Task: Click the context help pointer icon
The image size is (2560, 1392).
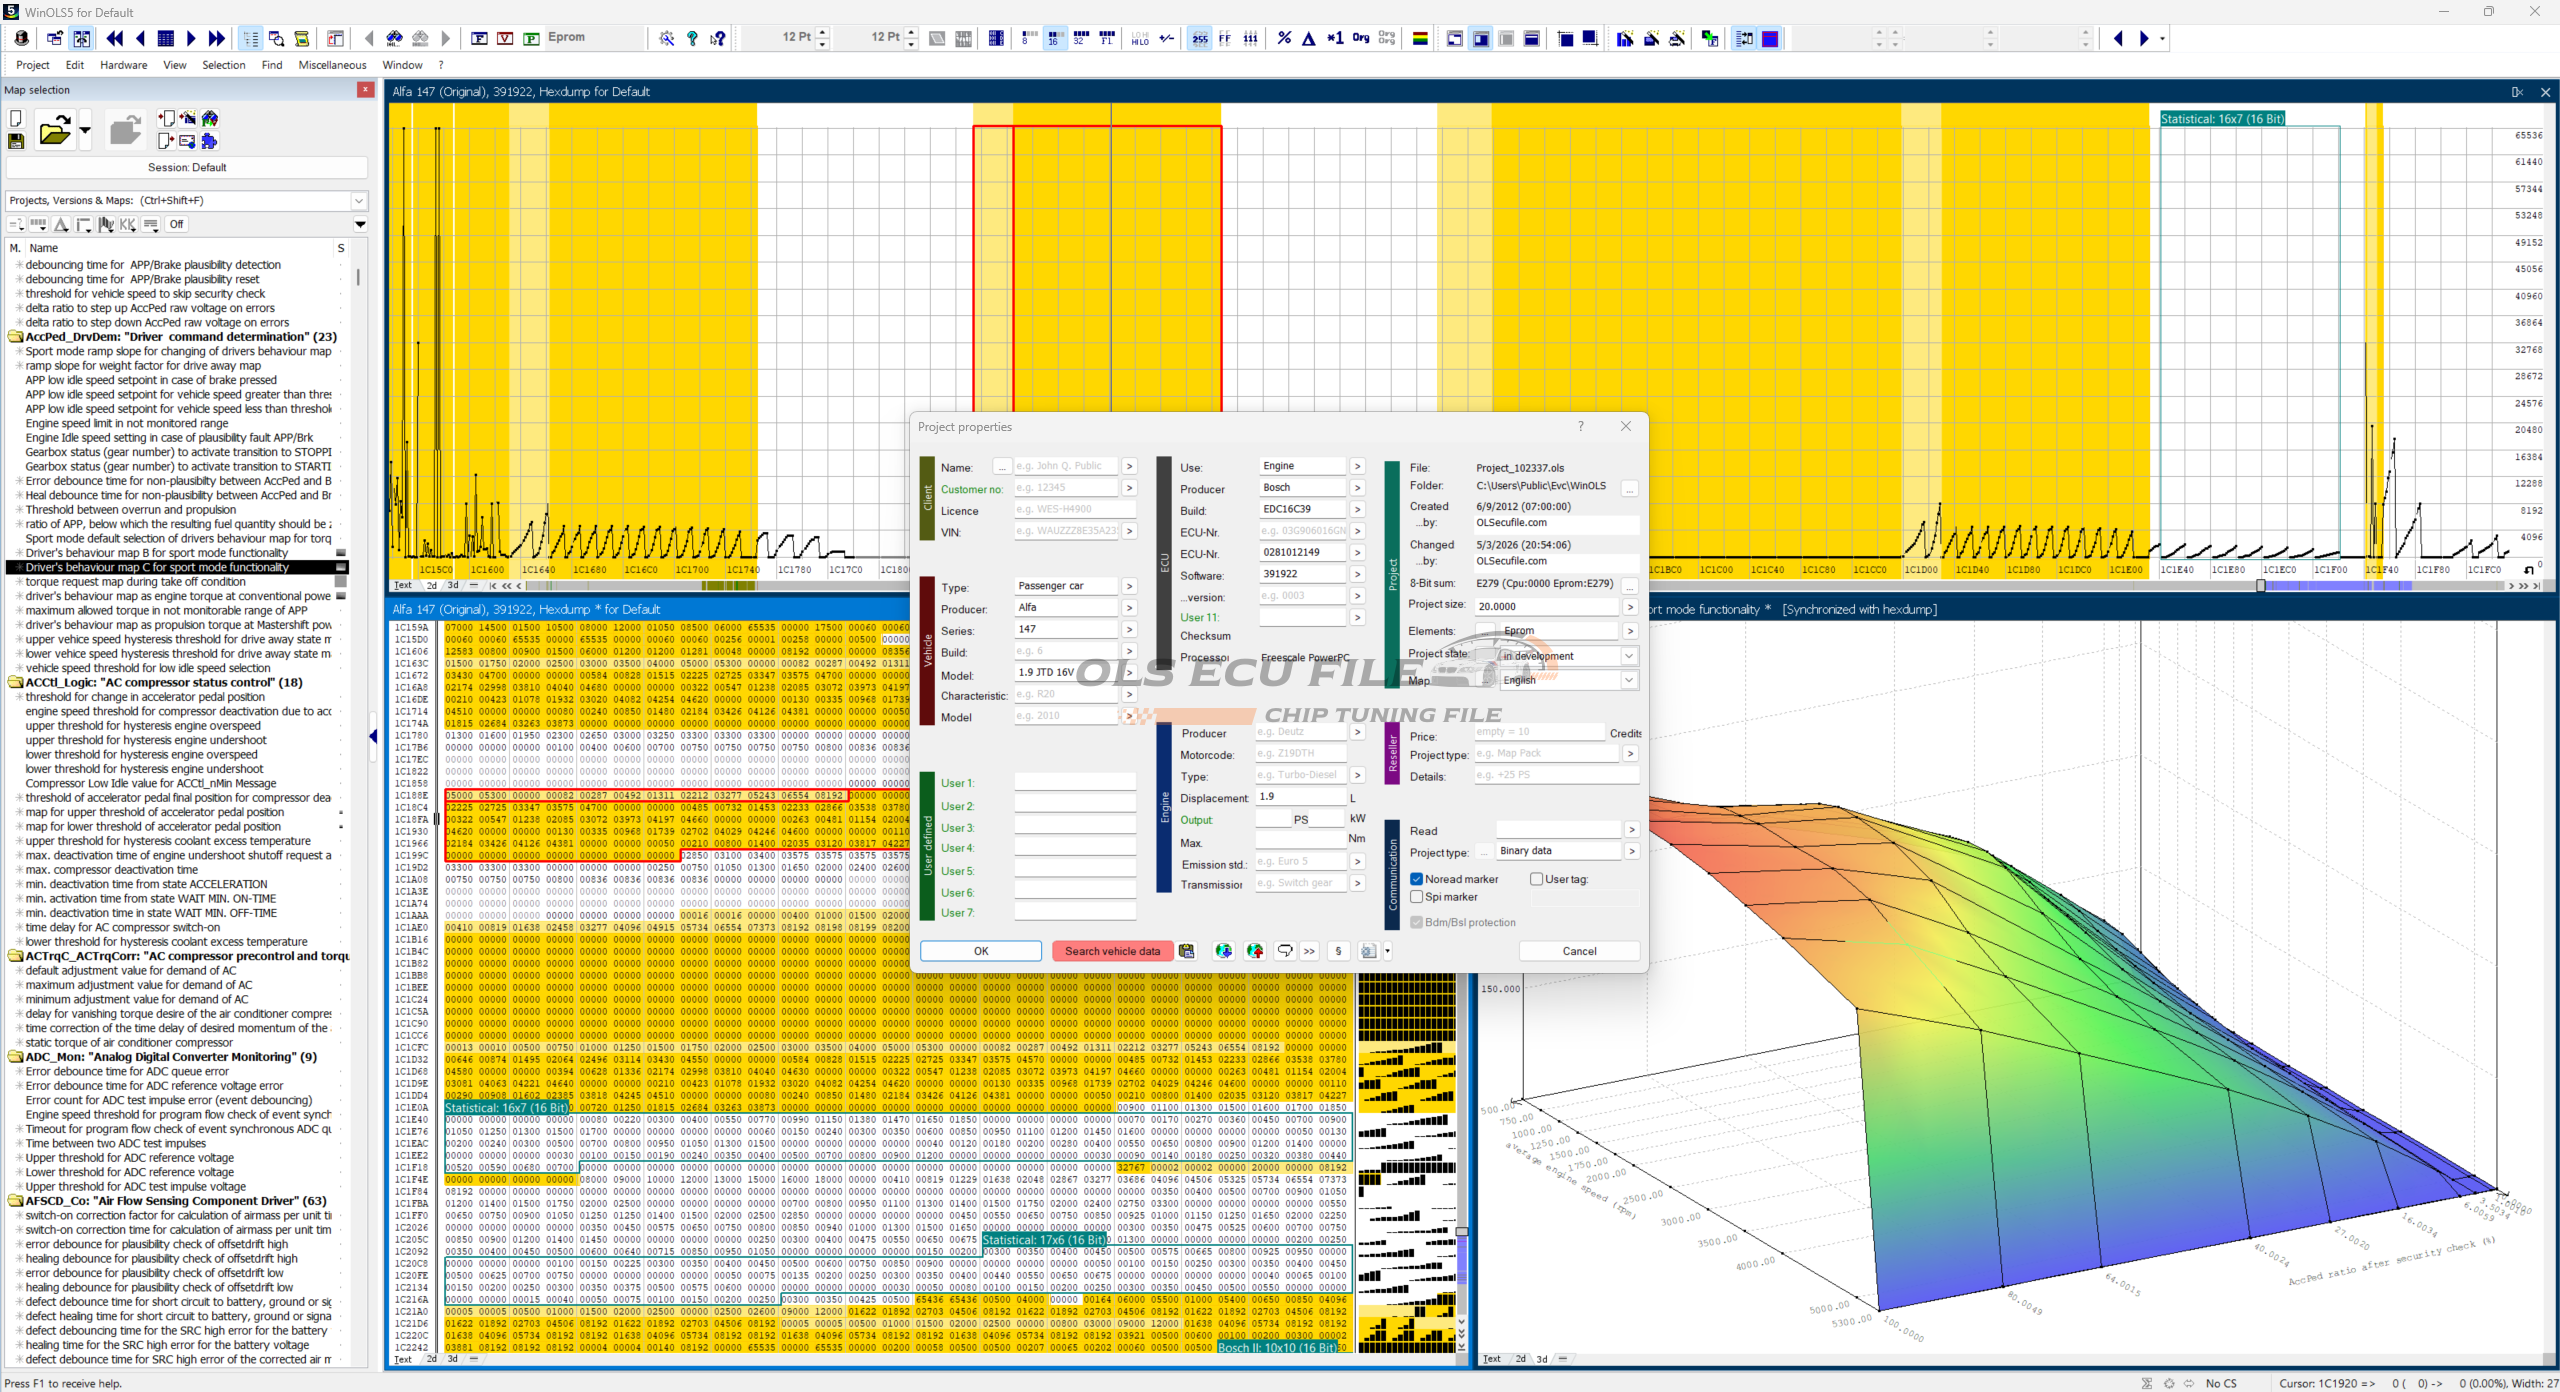Action: [718, 38]
